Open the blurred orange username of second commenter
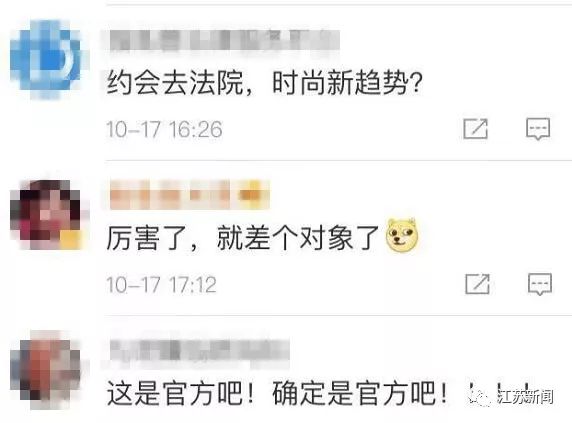The height and width of the screenshot is (423, 572). [x=189, y=194]
